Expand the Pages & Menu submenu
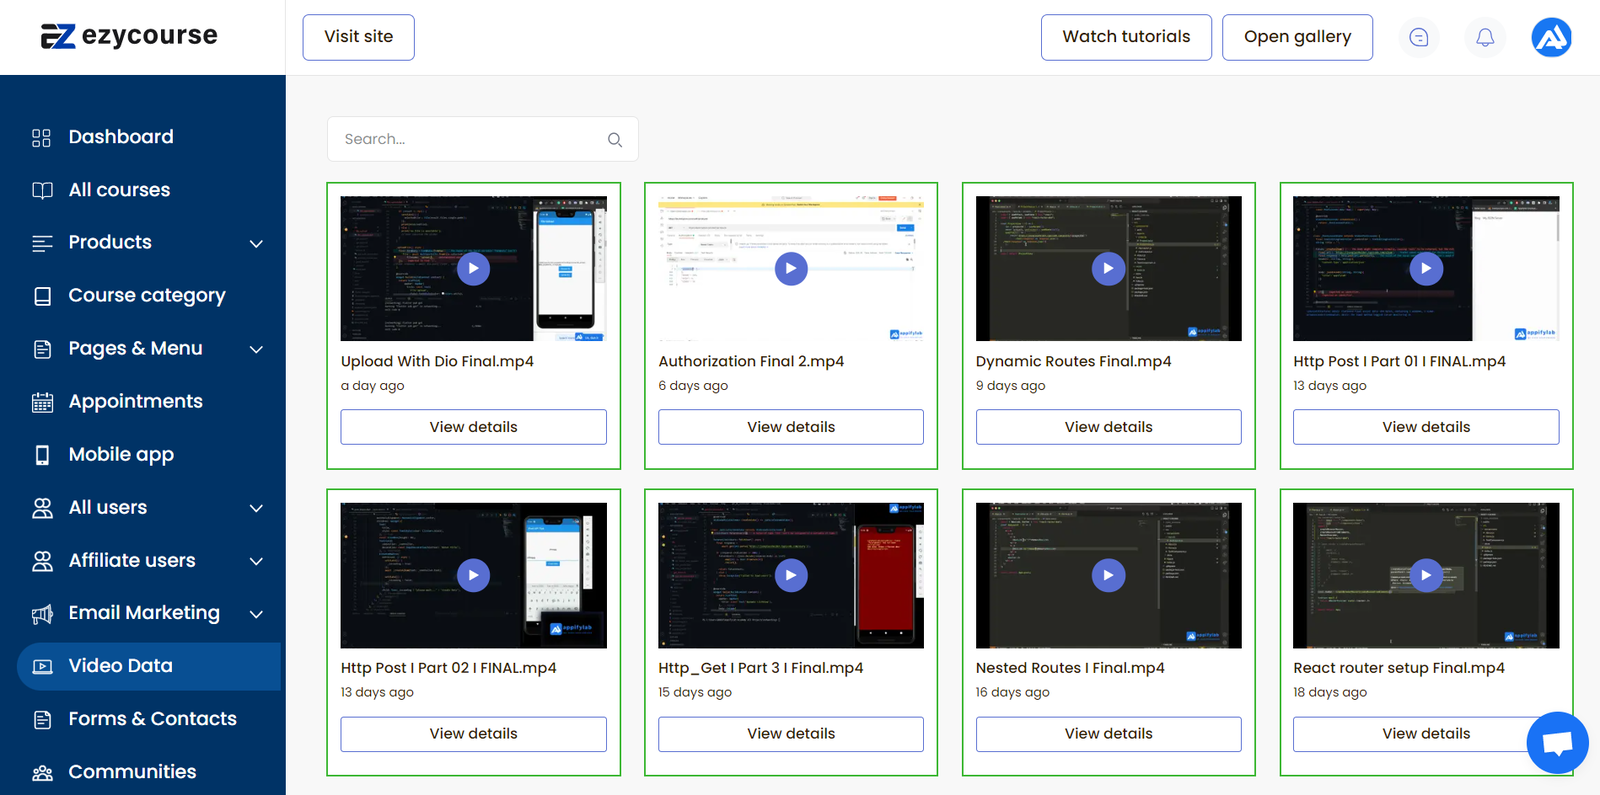 pyautogui.click(x=256, y=349)
